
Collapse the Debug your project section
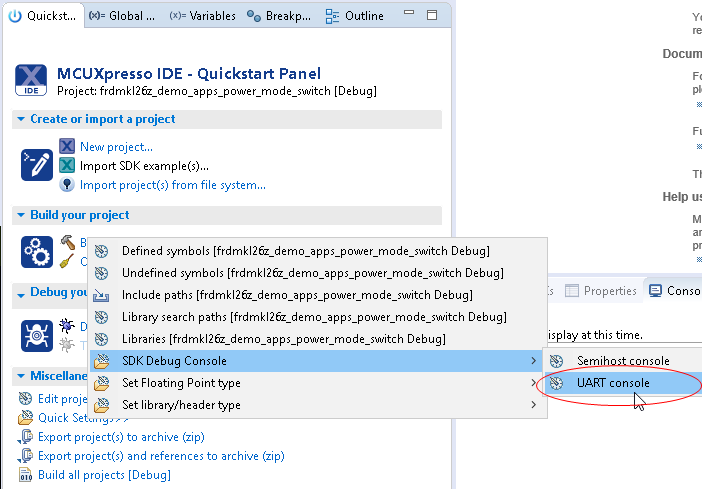(x=21, y=295)
